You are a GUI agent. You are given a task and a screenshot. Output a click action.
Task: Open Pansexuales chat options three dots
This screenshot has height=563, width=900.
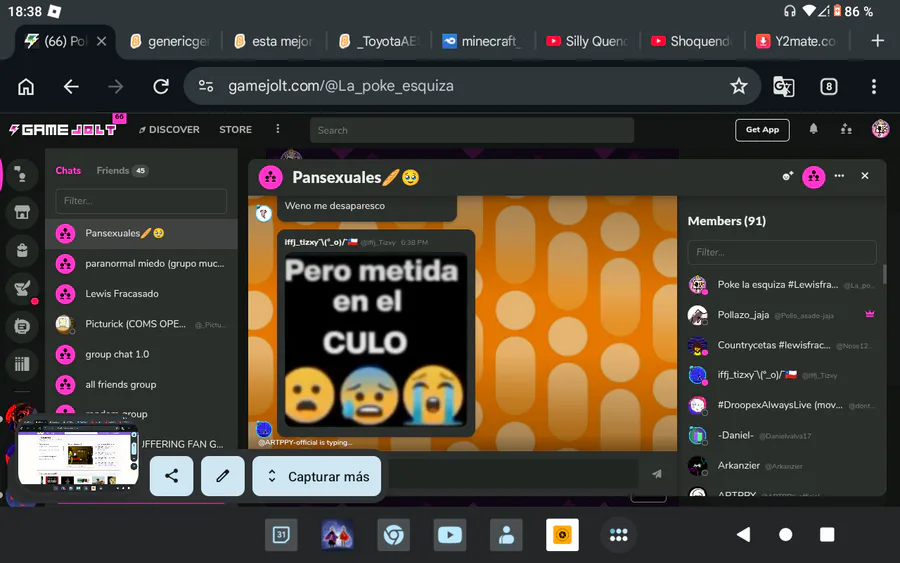tap(839, 176)
